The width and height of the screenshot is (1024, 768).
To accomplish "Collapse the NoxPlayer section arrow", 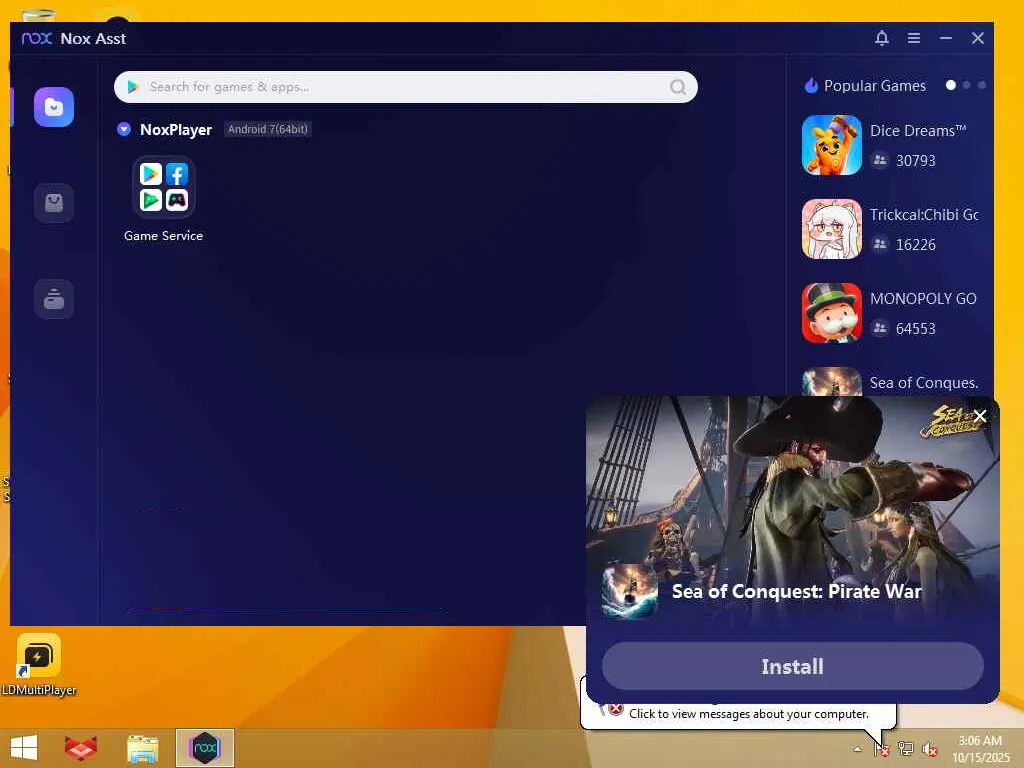I will point(123,129).
